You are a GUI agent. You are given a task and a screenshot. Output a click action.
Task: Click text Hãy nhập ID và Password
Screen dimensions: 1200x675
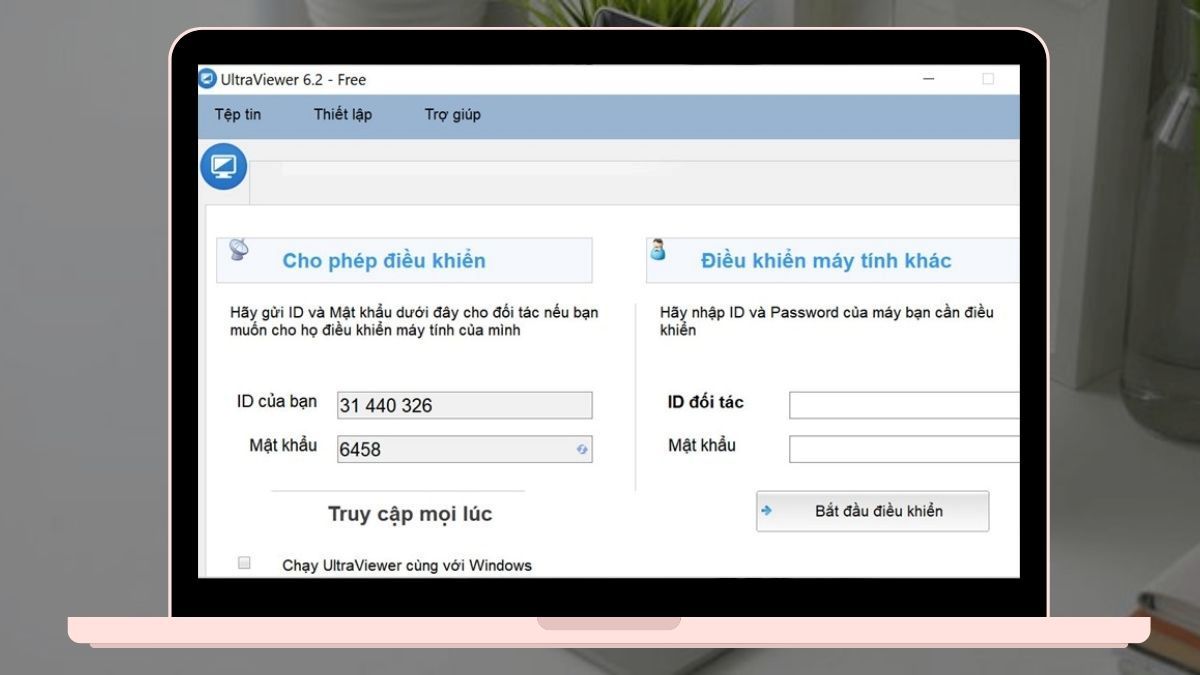pos(827,321)
